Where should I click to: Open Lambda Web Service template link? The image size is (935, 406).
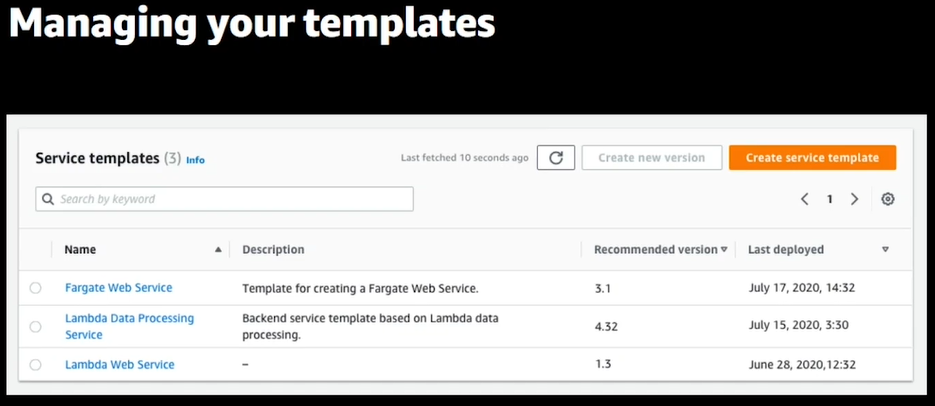[x=119, y=365]
